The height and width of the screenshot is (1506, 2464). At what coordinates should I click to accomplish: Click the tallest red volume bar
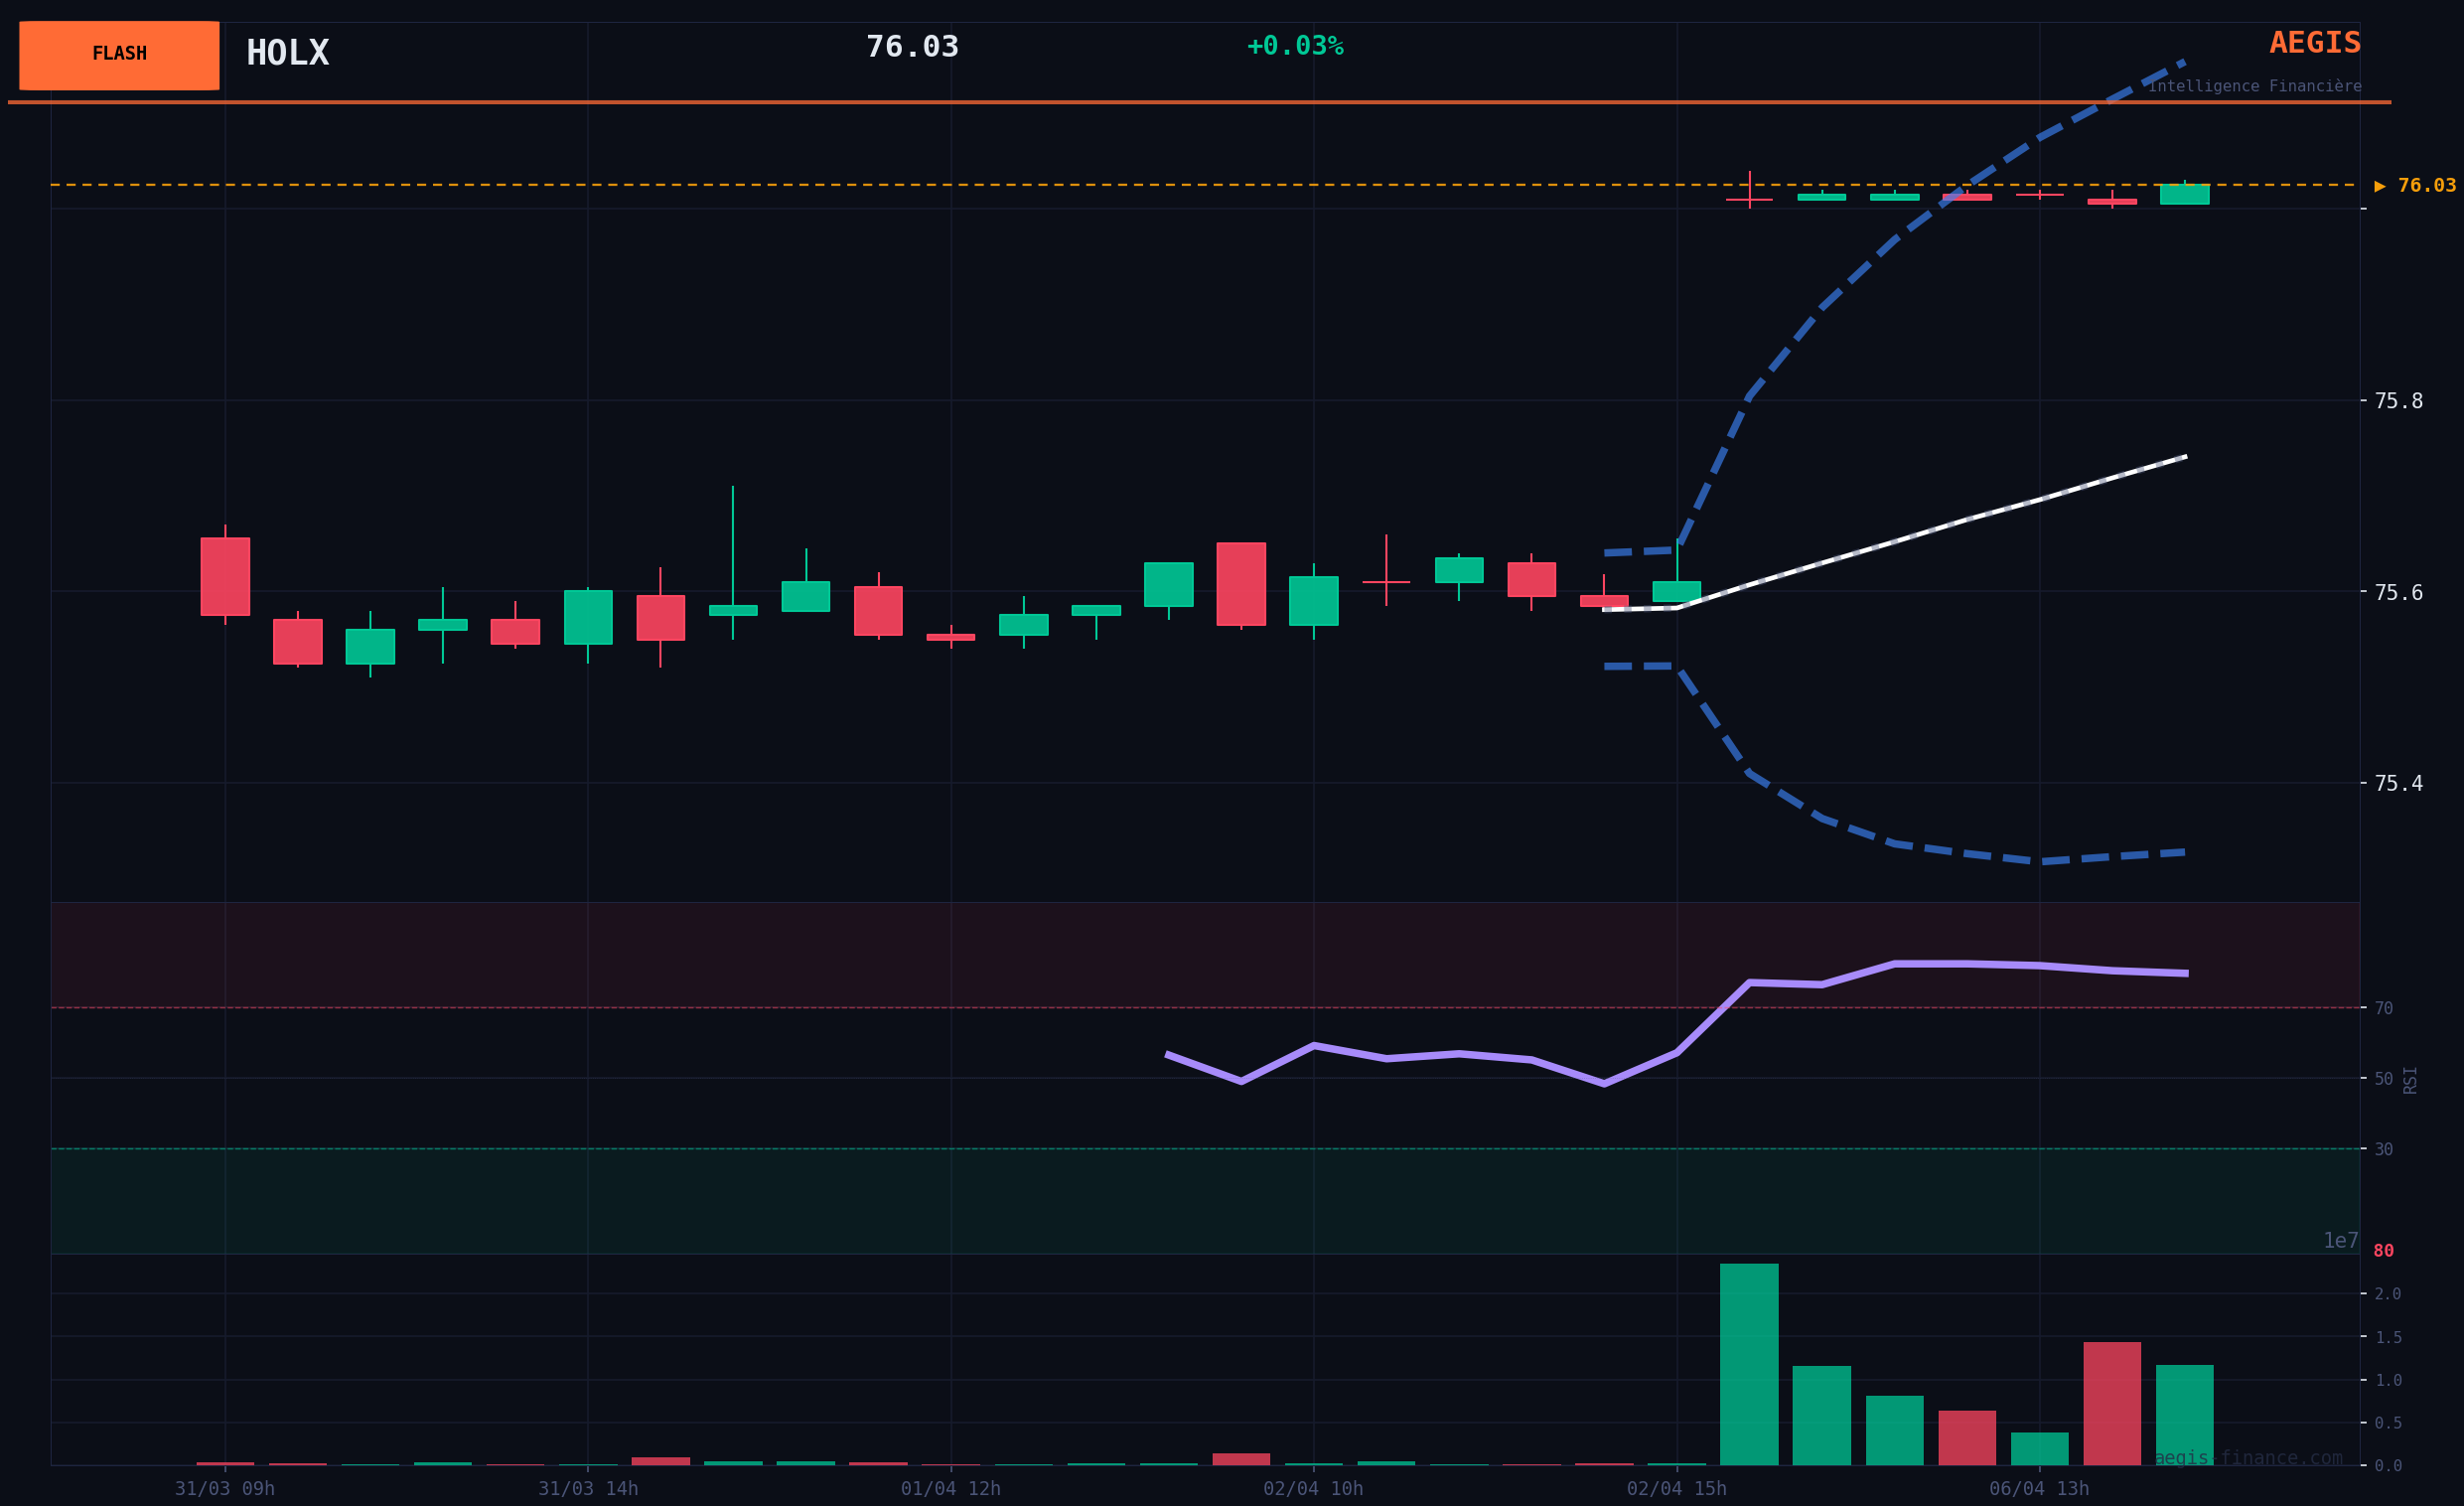[x=2112, y=1403]
